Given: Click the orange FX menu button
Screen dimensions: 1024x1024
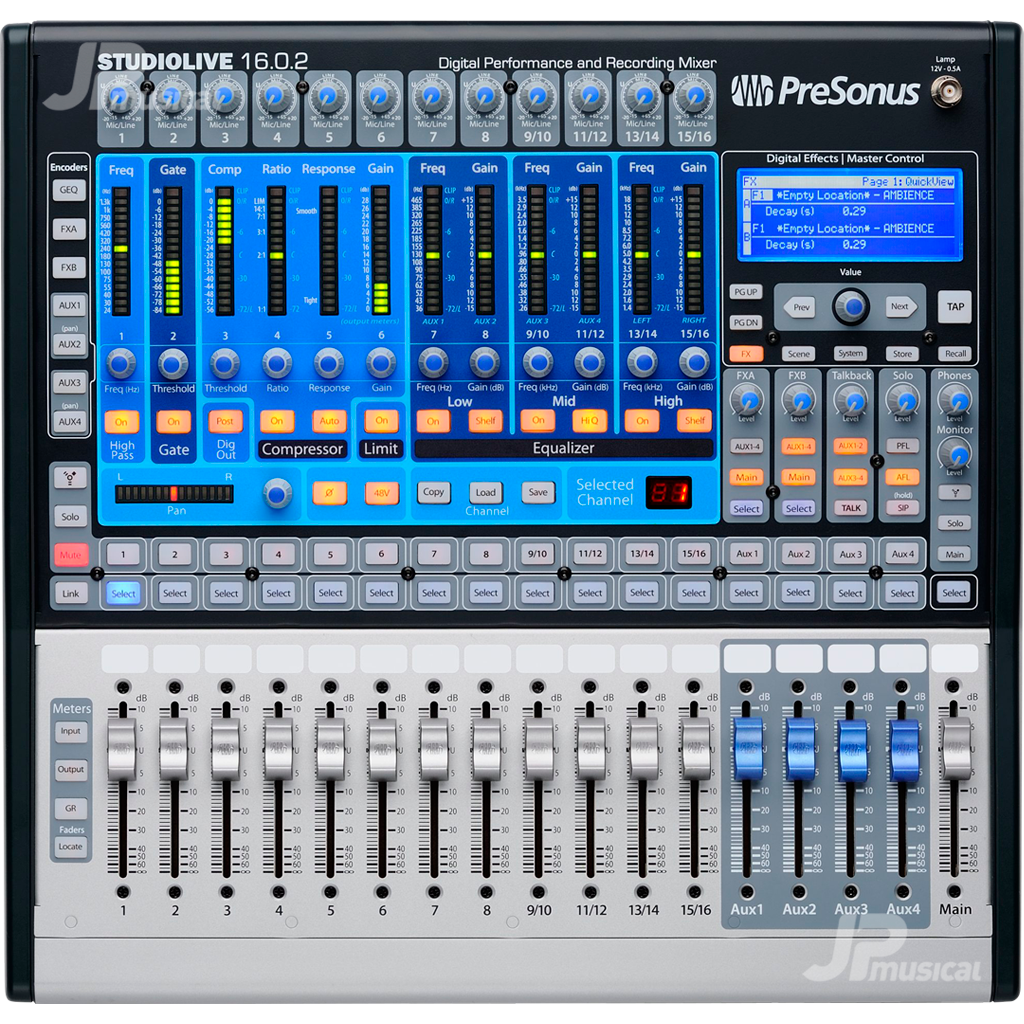Looking at the screenshot, I should tap(746, 354).
